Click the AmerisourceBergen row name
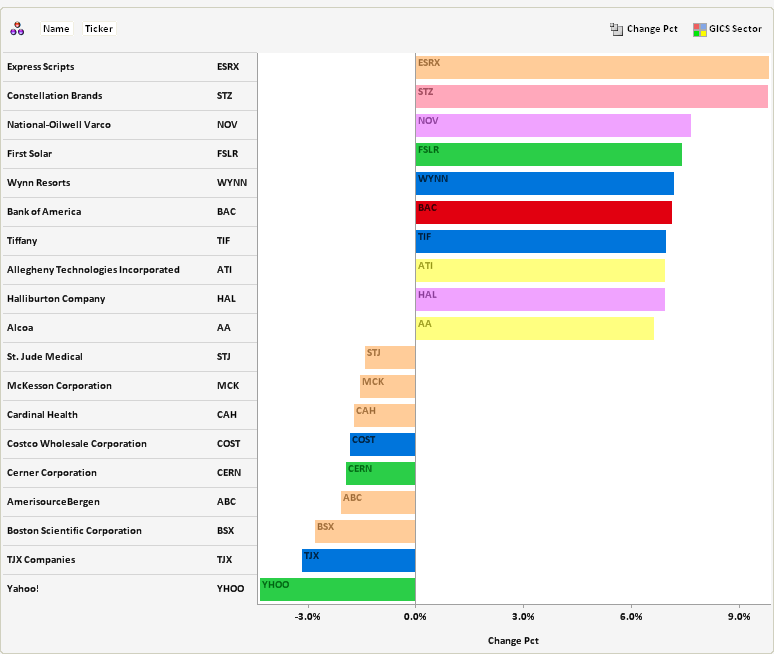The image size is (774, 654). click(53, 502)
